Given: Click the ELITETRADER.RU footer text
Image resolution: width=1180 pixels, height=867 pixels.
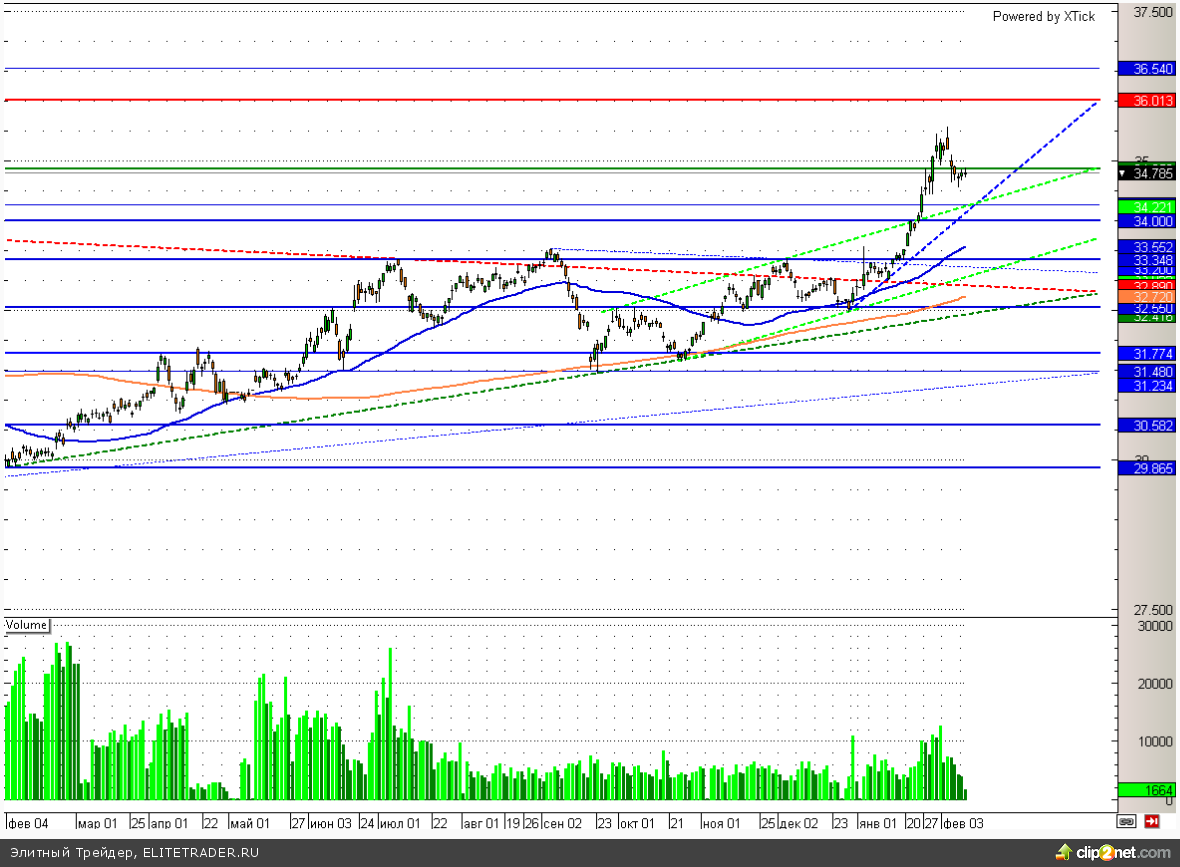Looking at the screenshot, I should pos(200,853).
